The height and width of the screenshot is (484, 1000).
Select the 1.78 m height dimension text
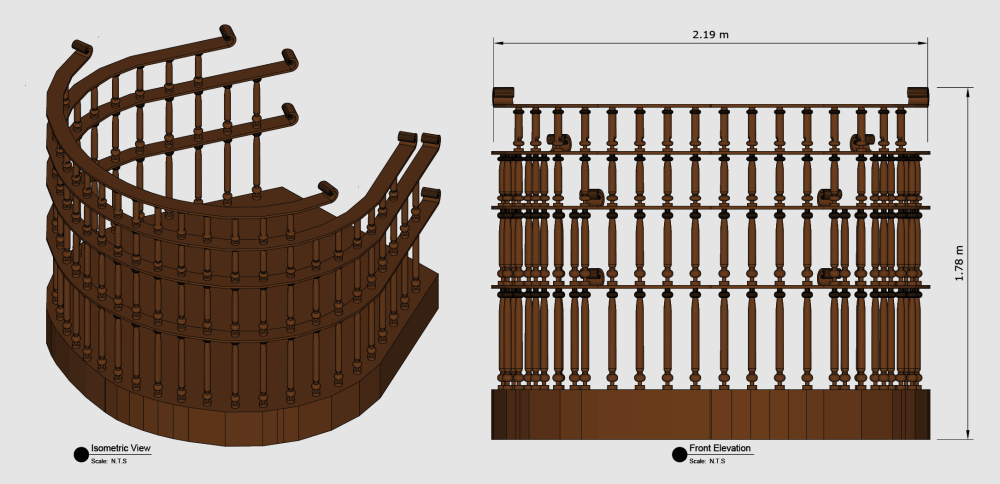tap(958, 263)
